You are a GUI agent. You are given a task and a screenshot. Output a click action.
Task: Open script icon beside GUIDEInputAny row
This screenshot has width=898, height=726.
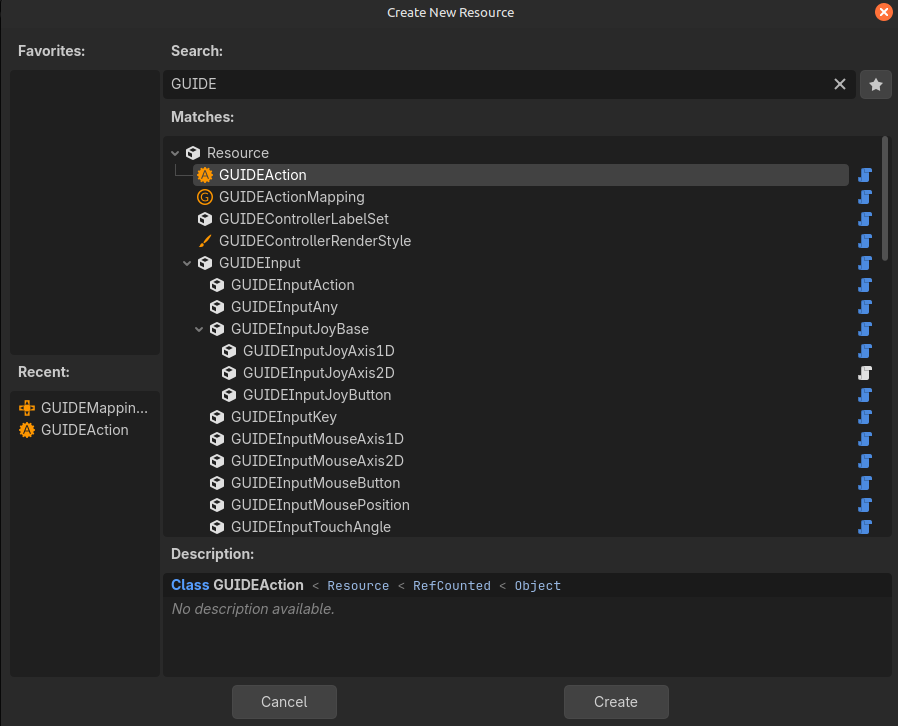865,307
